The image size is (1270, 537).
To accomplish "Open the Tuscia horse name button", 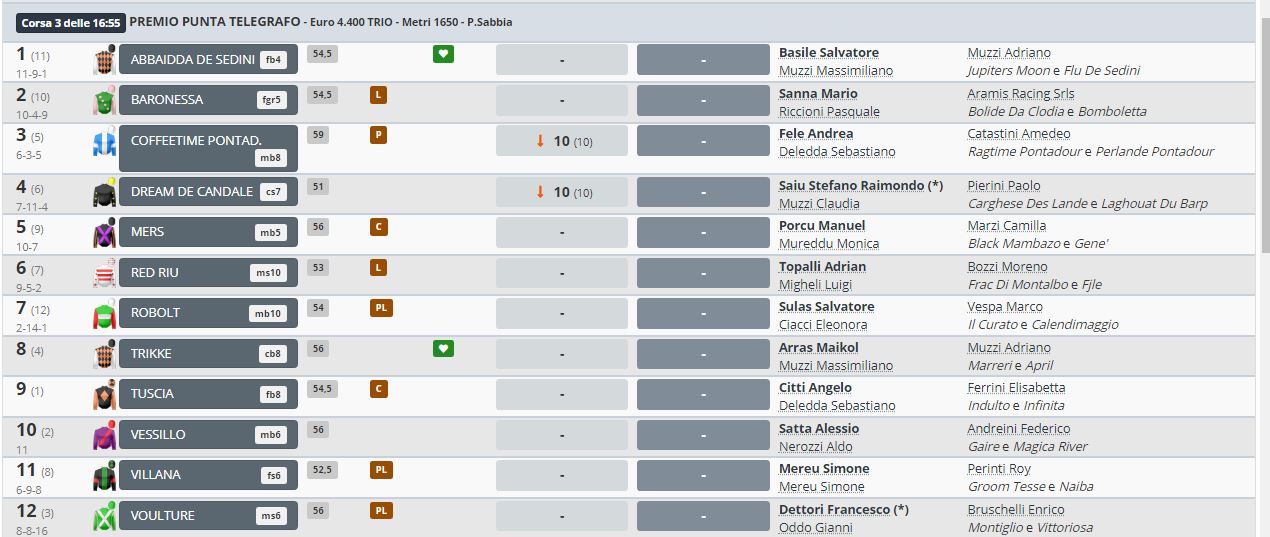I will pyautogui.click(x=208, y=394).
